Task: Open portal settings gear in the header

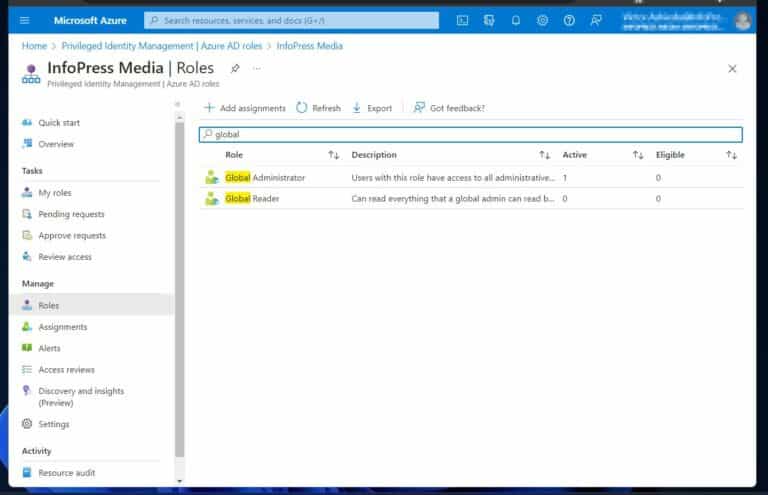Action: coord(542,21)
